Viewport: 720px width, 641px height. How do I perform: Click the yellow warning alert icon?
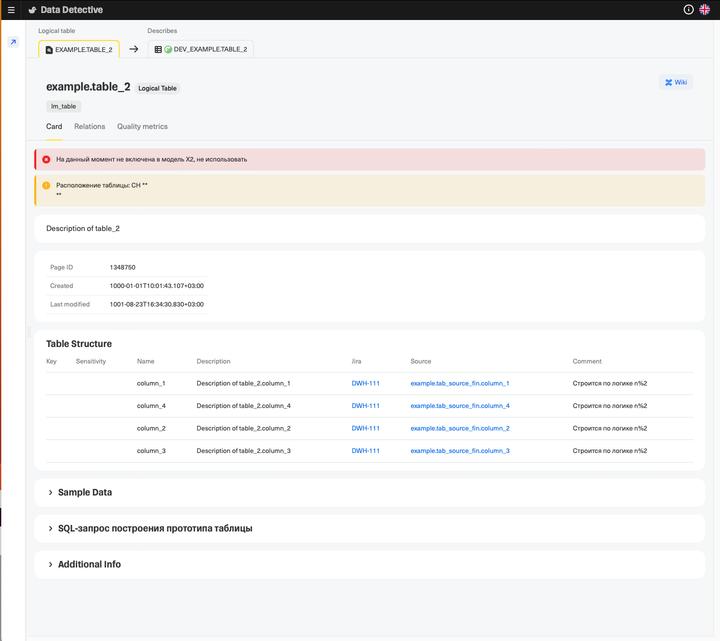tap(46, 186)
